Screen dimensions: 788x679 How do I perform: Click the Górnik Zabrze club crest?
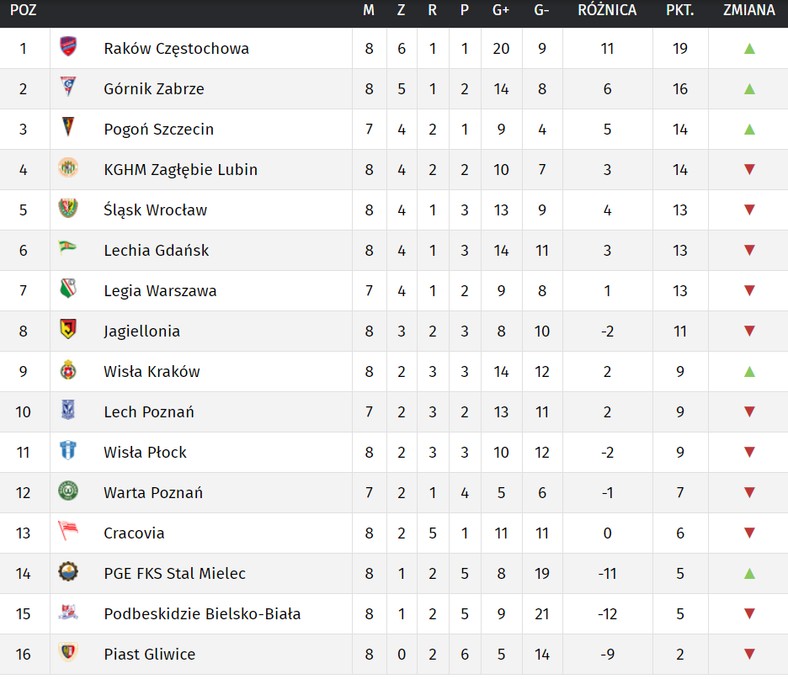click(68, 86)
